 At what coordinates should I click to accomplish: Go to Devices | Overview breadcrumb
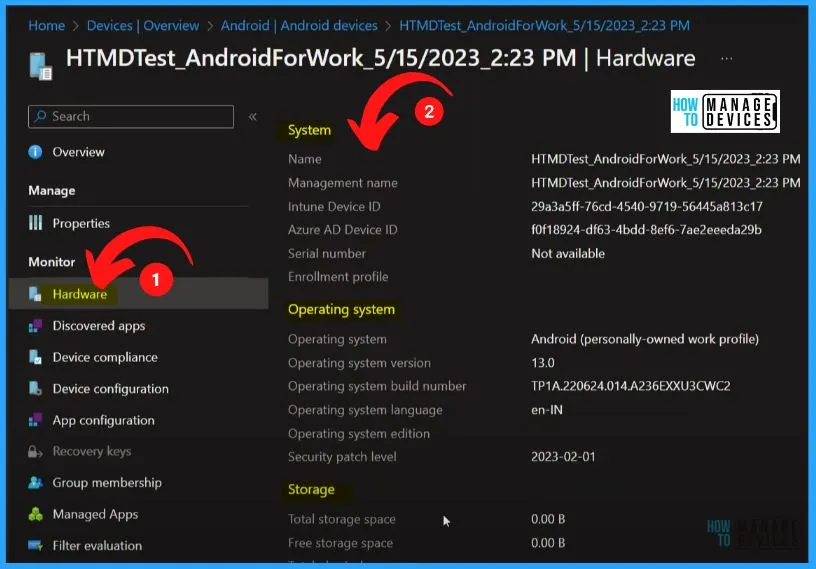click(x=143, y=26)
